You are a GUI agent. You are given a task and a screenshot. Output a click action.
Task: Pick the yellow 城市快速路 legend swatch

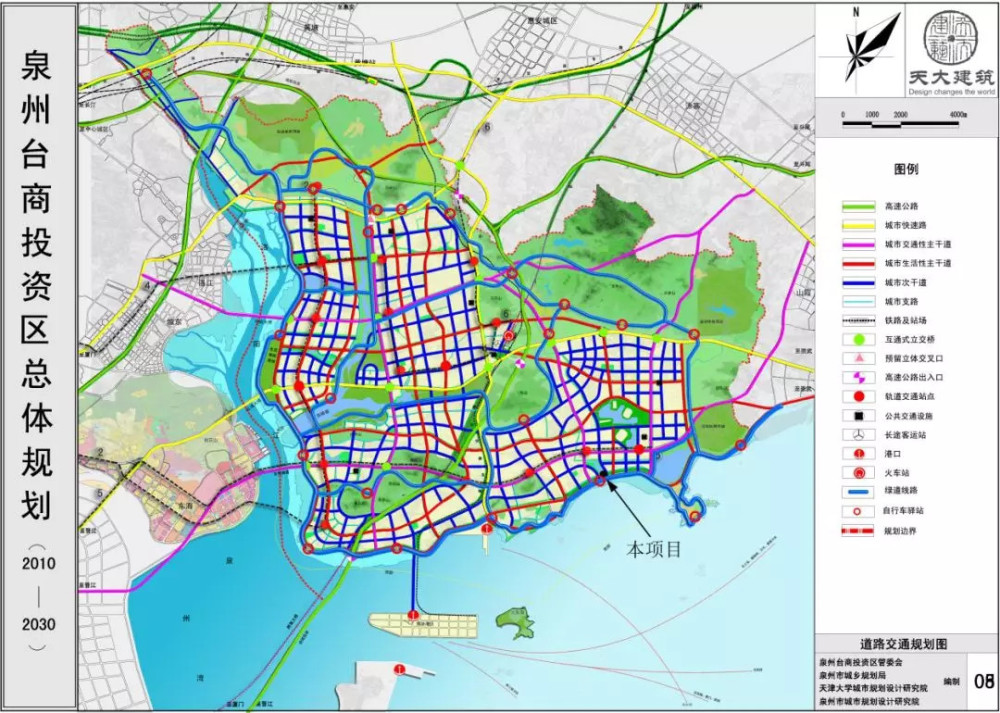(858, 226)
